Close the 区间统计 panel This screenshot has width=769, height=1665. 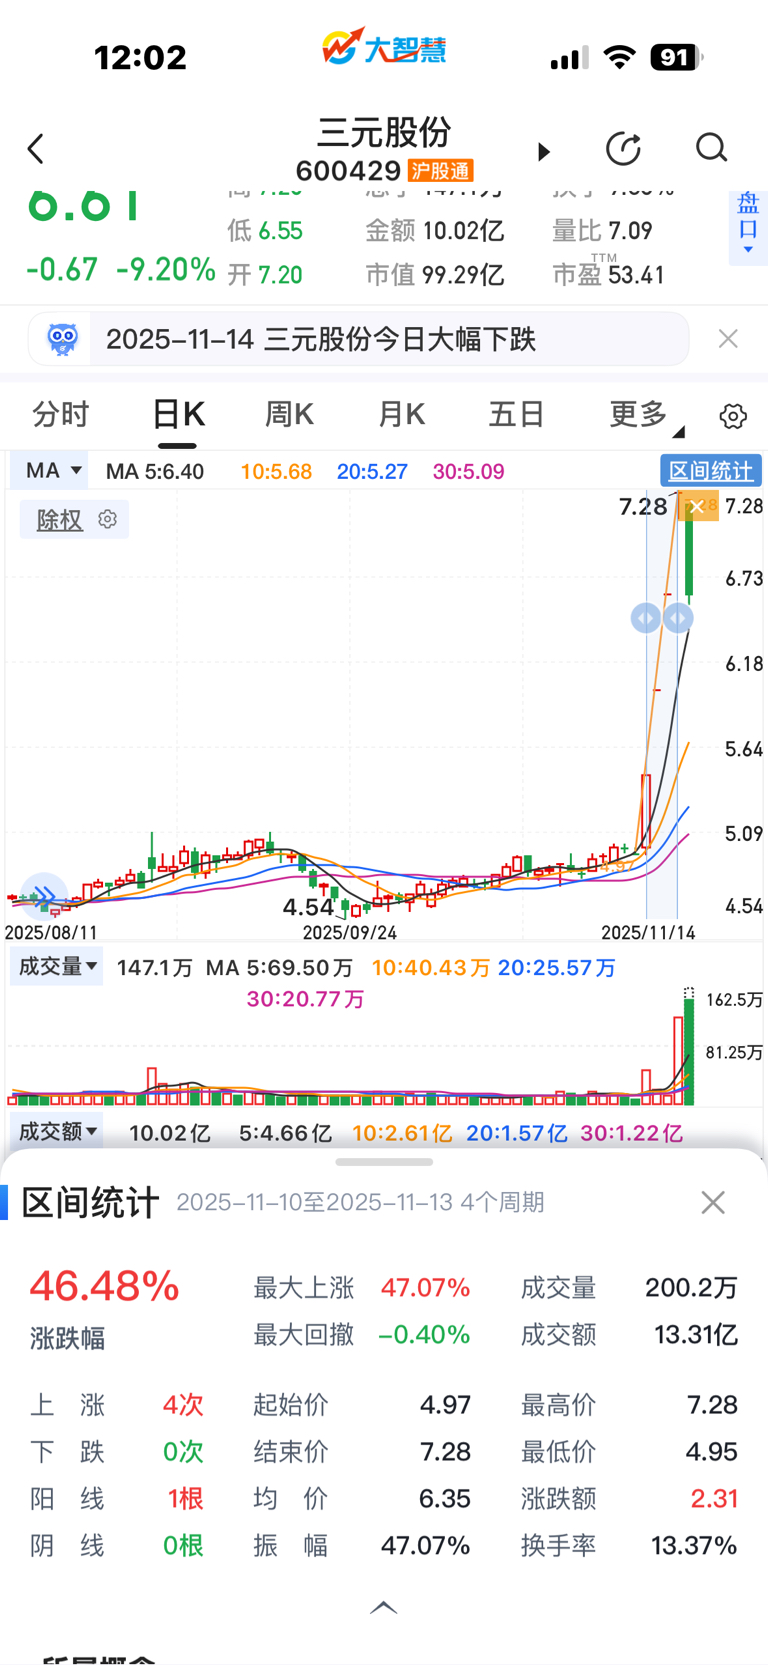[713, 1202]
